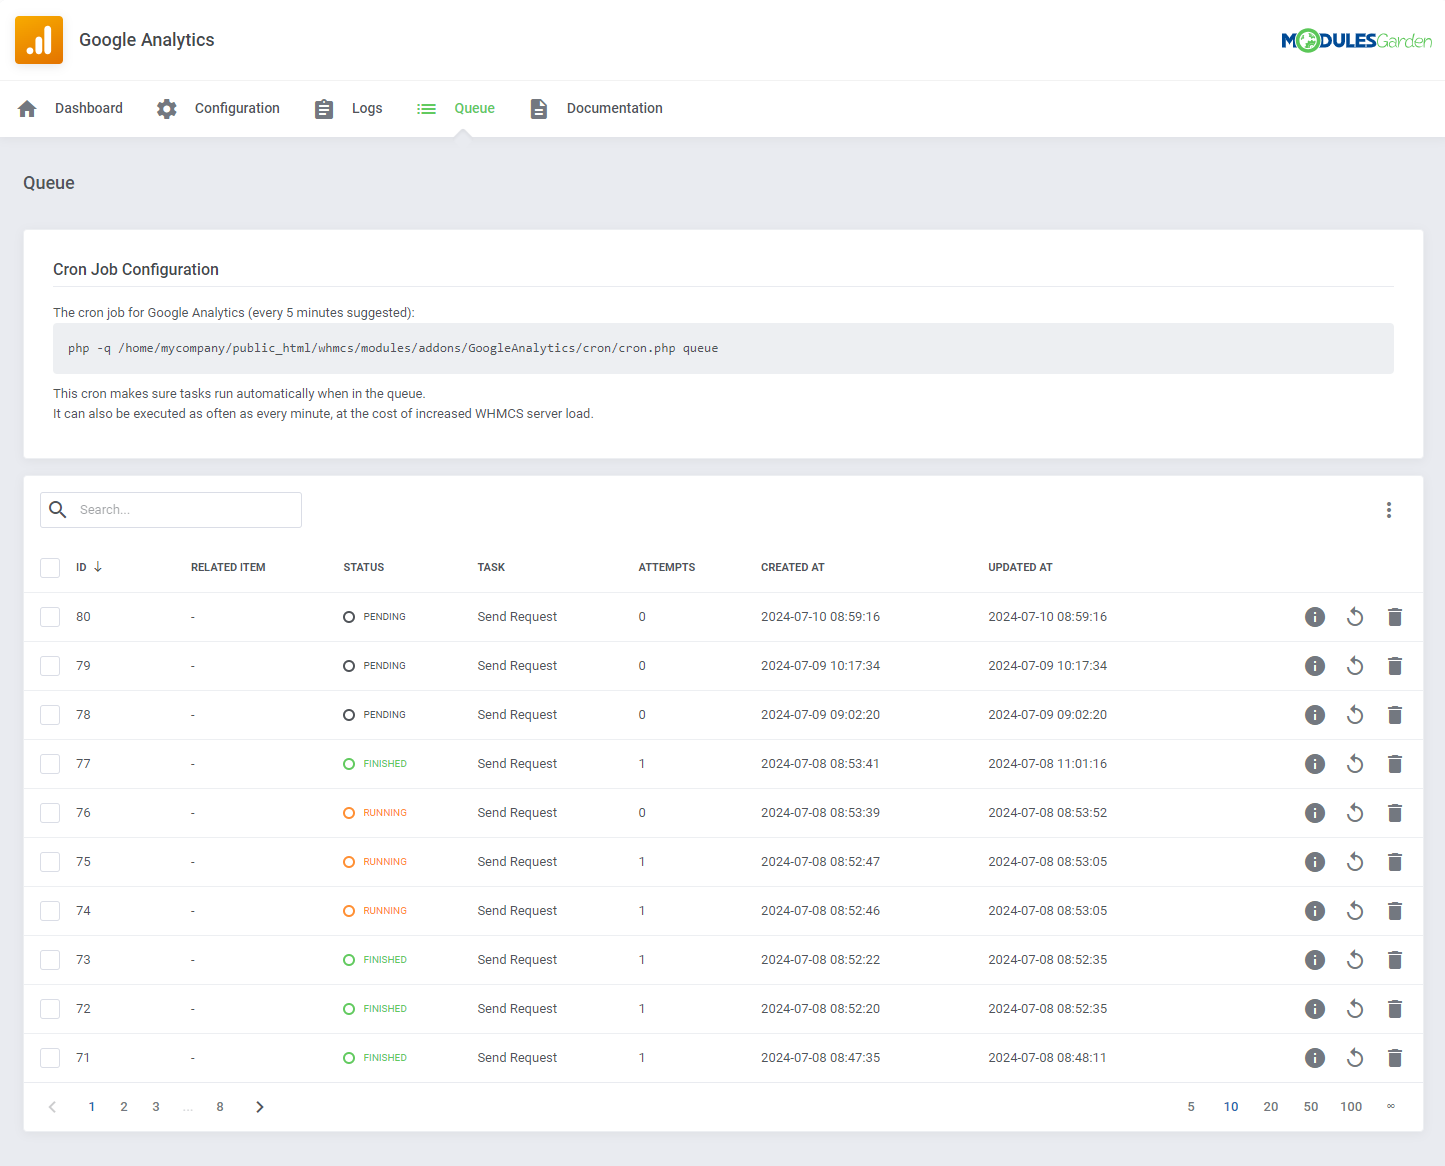Delete finished task 71

(1395, 1057)
